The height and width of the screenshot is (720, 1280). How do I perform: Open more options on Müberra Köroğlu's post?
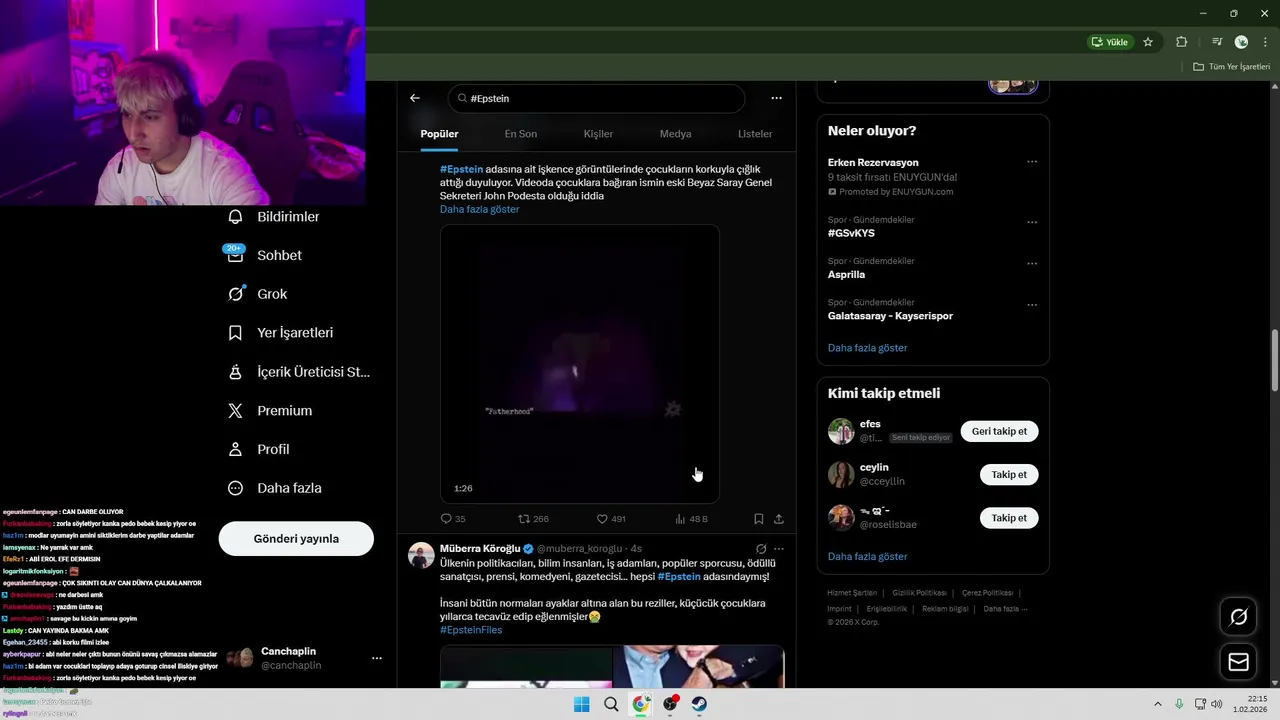pyautogui.click(x=779, y=549)
